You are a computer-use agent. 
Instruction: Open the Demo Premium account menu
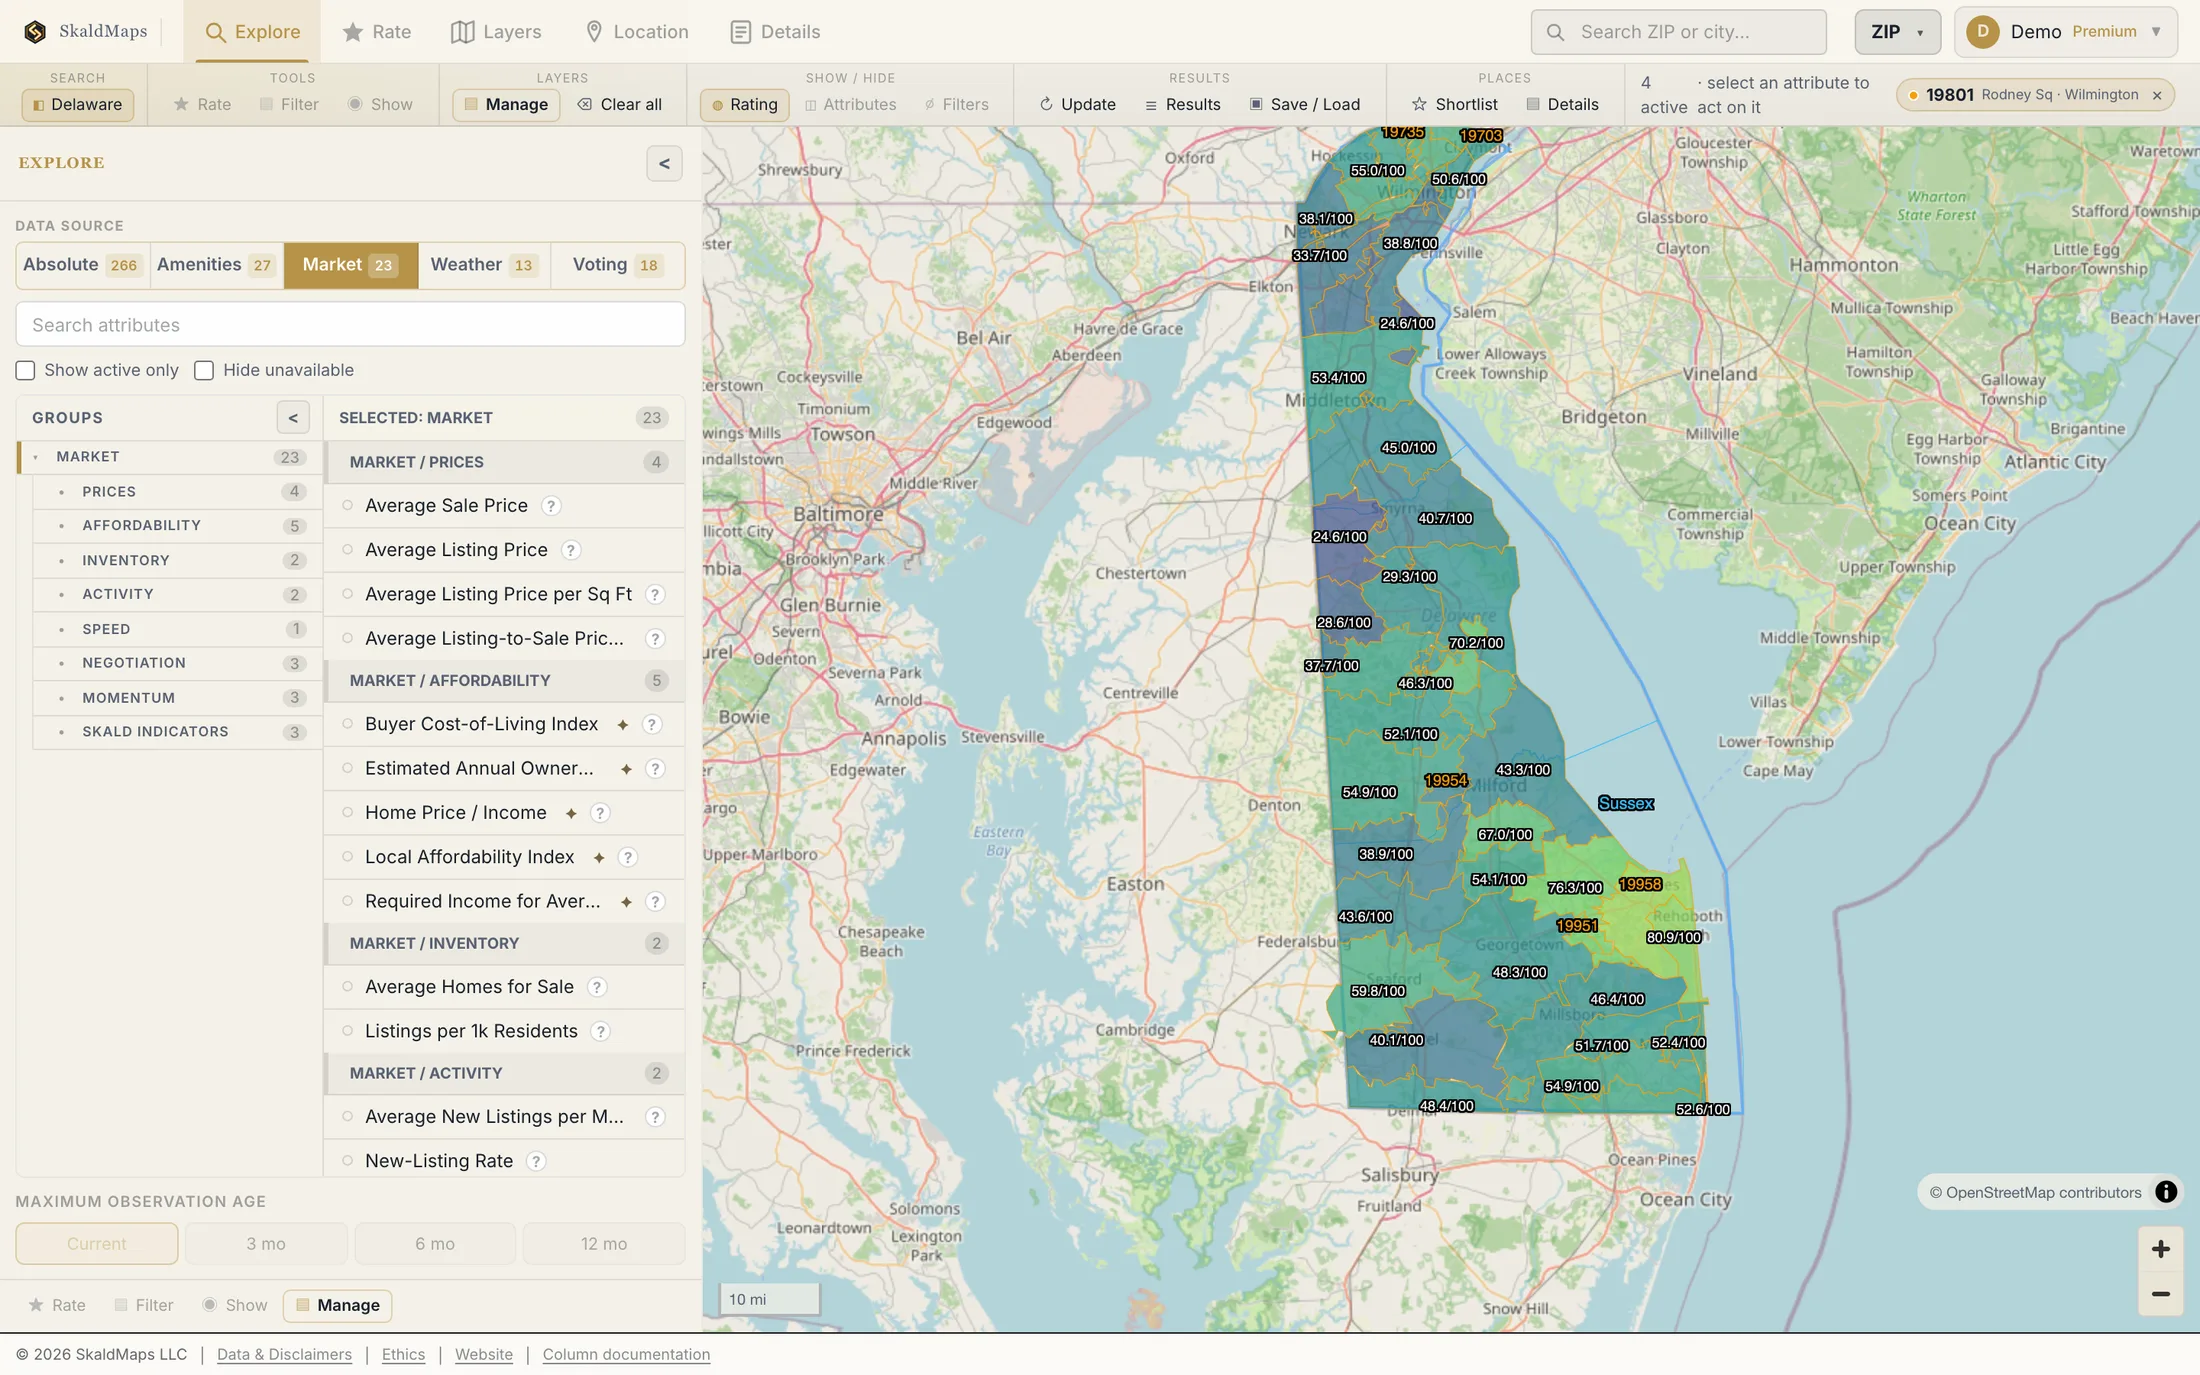pos(2066,32)
